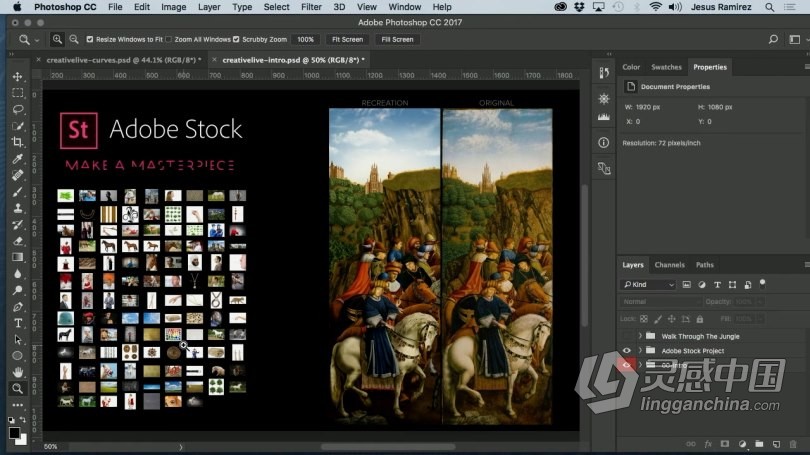This screenshot has height=455, width=810.
Task: Enable Zoom All Windows checkbox
Action: coord(168,39)
